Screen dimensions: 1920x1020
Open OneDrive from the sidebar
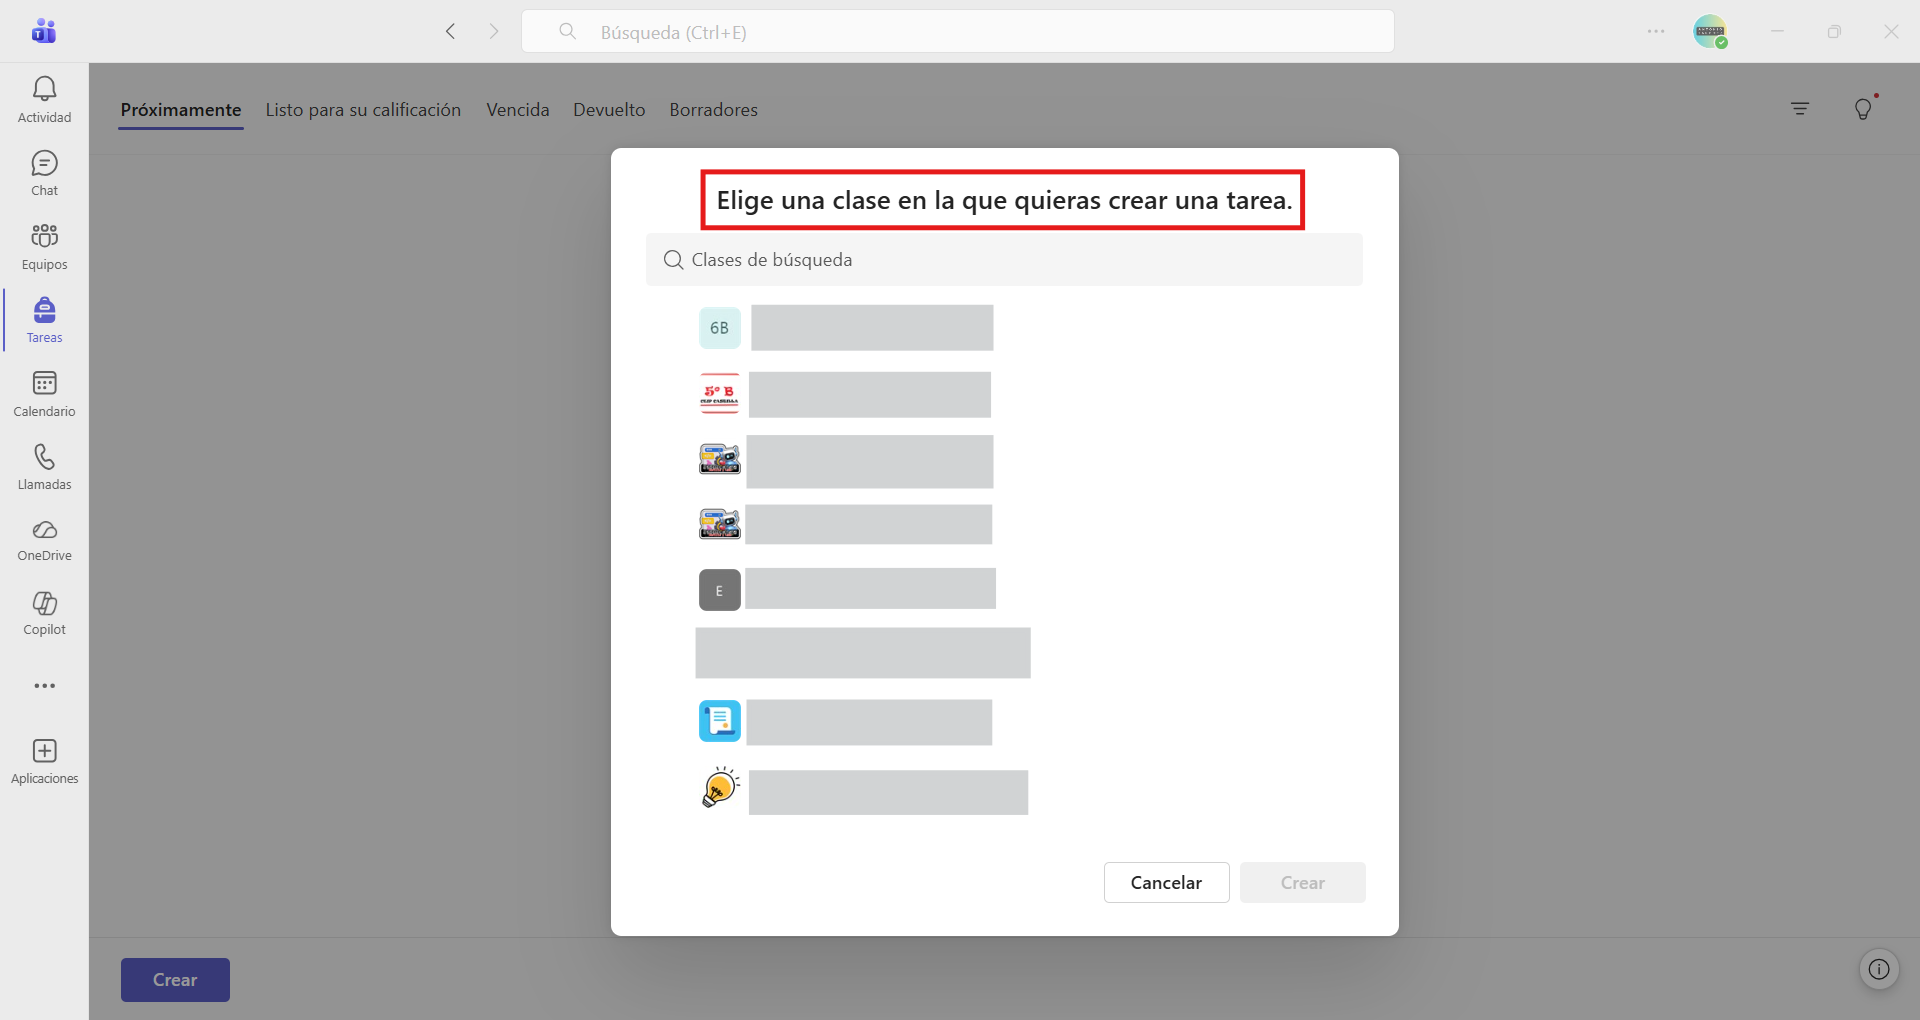pos(44,530)
